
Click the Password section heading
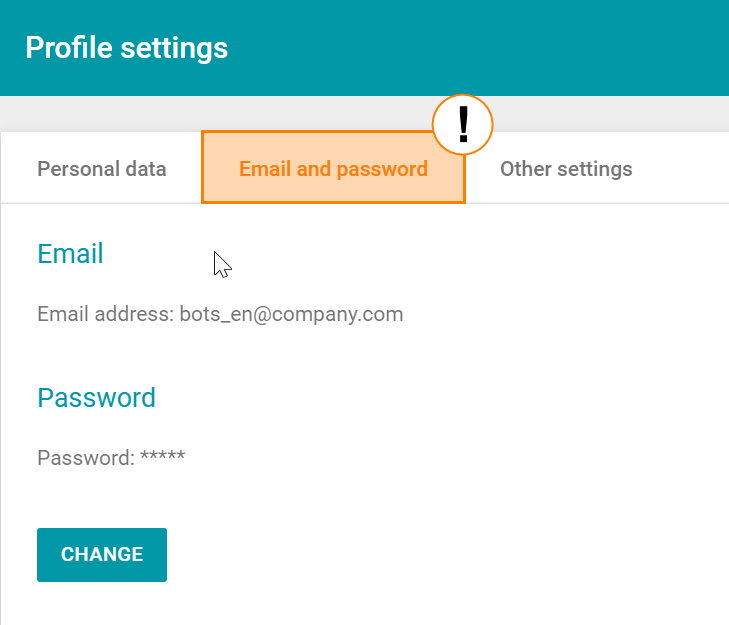pyautogui.click(x=96, y=398)
